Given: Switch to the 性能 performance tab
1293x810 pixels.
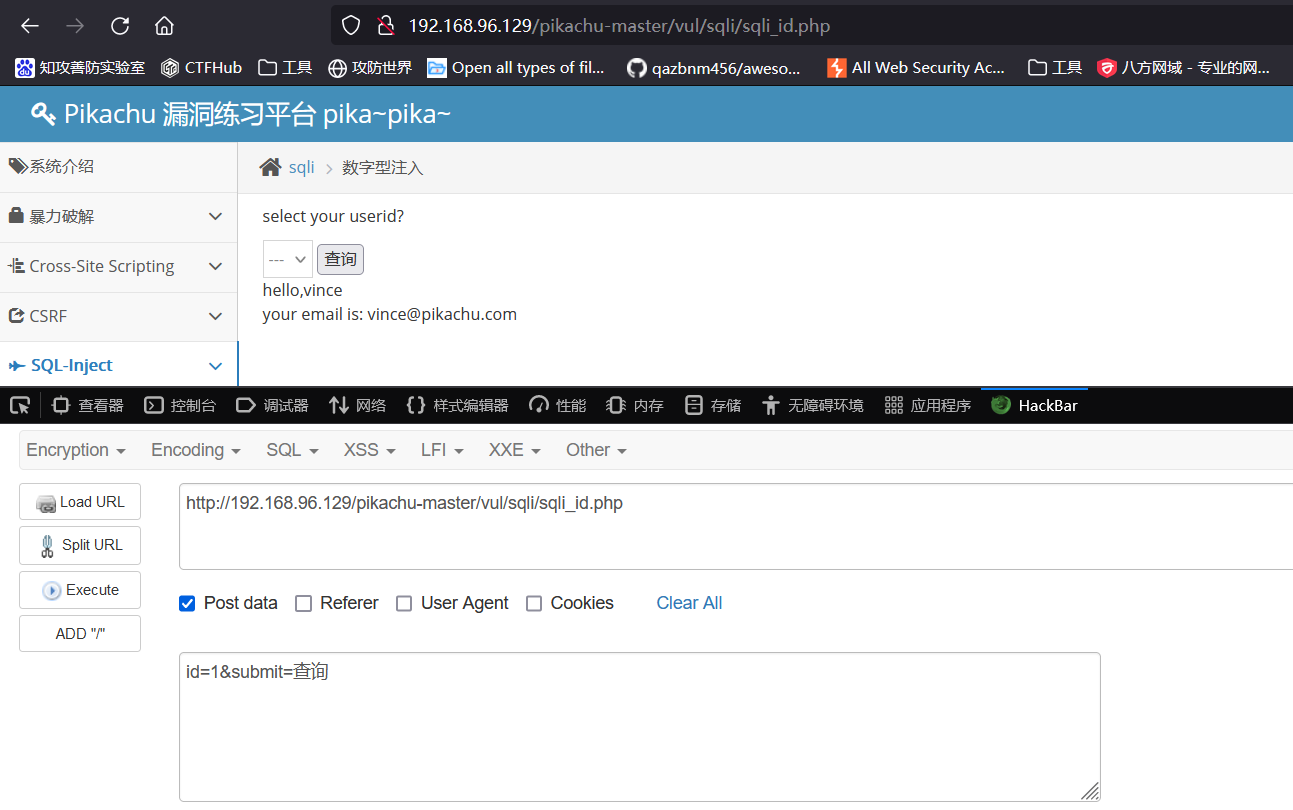Looking at the screenshot, I should tap(558, 405).
